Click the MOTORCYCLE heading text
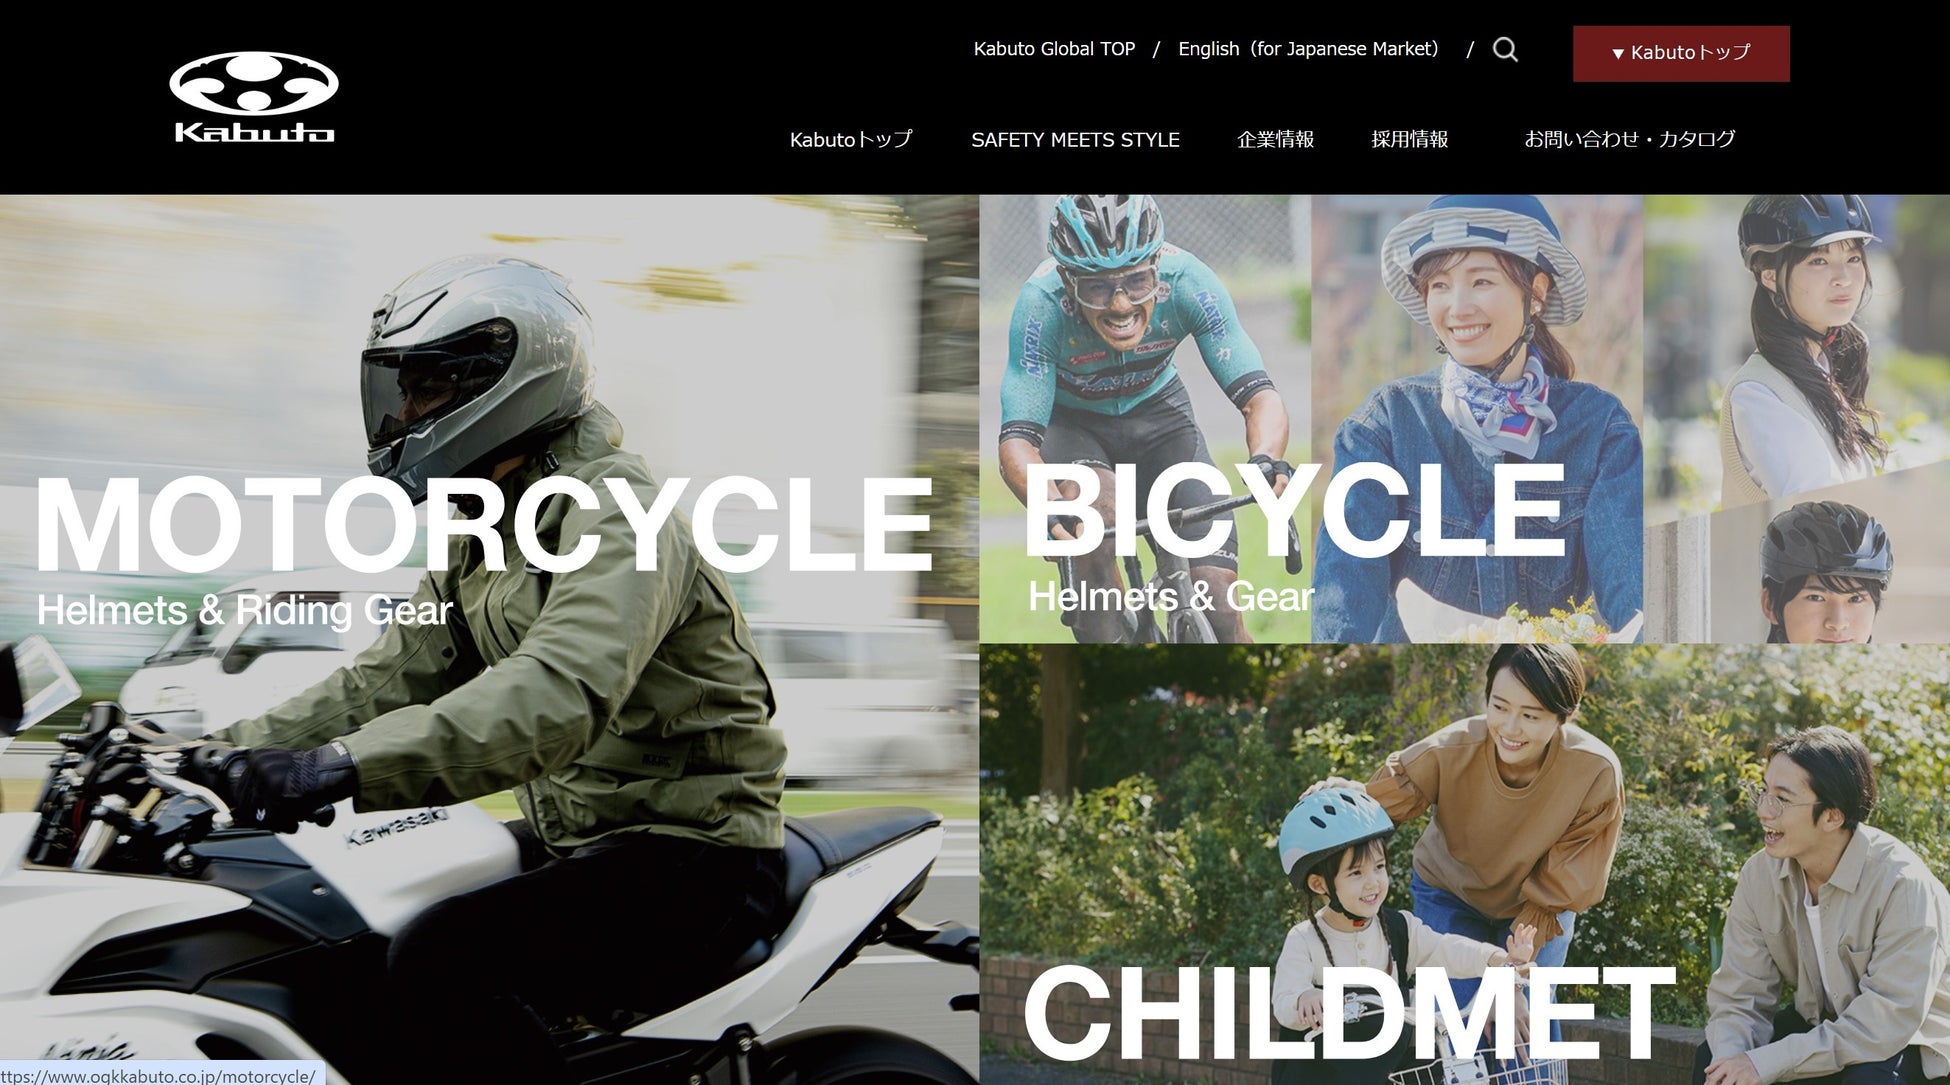This screenshot has height=1085, width=1950. 484,525
